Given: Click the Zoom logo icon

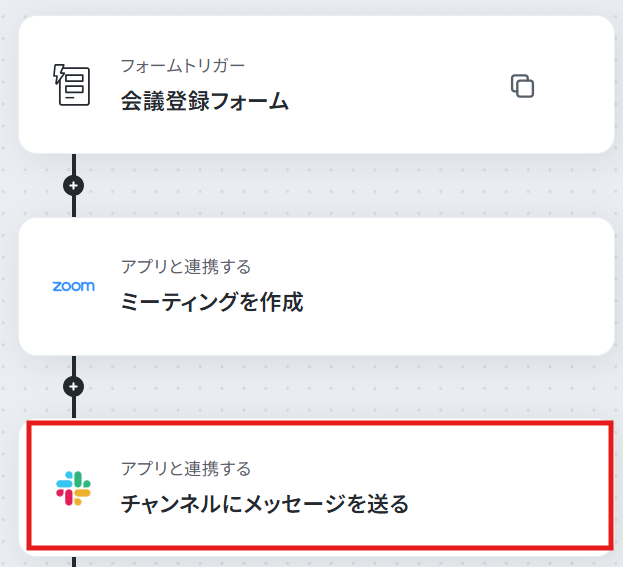Looking at the screenshot, I should pyautogui.click(x=74, y=286).
